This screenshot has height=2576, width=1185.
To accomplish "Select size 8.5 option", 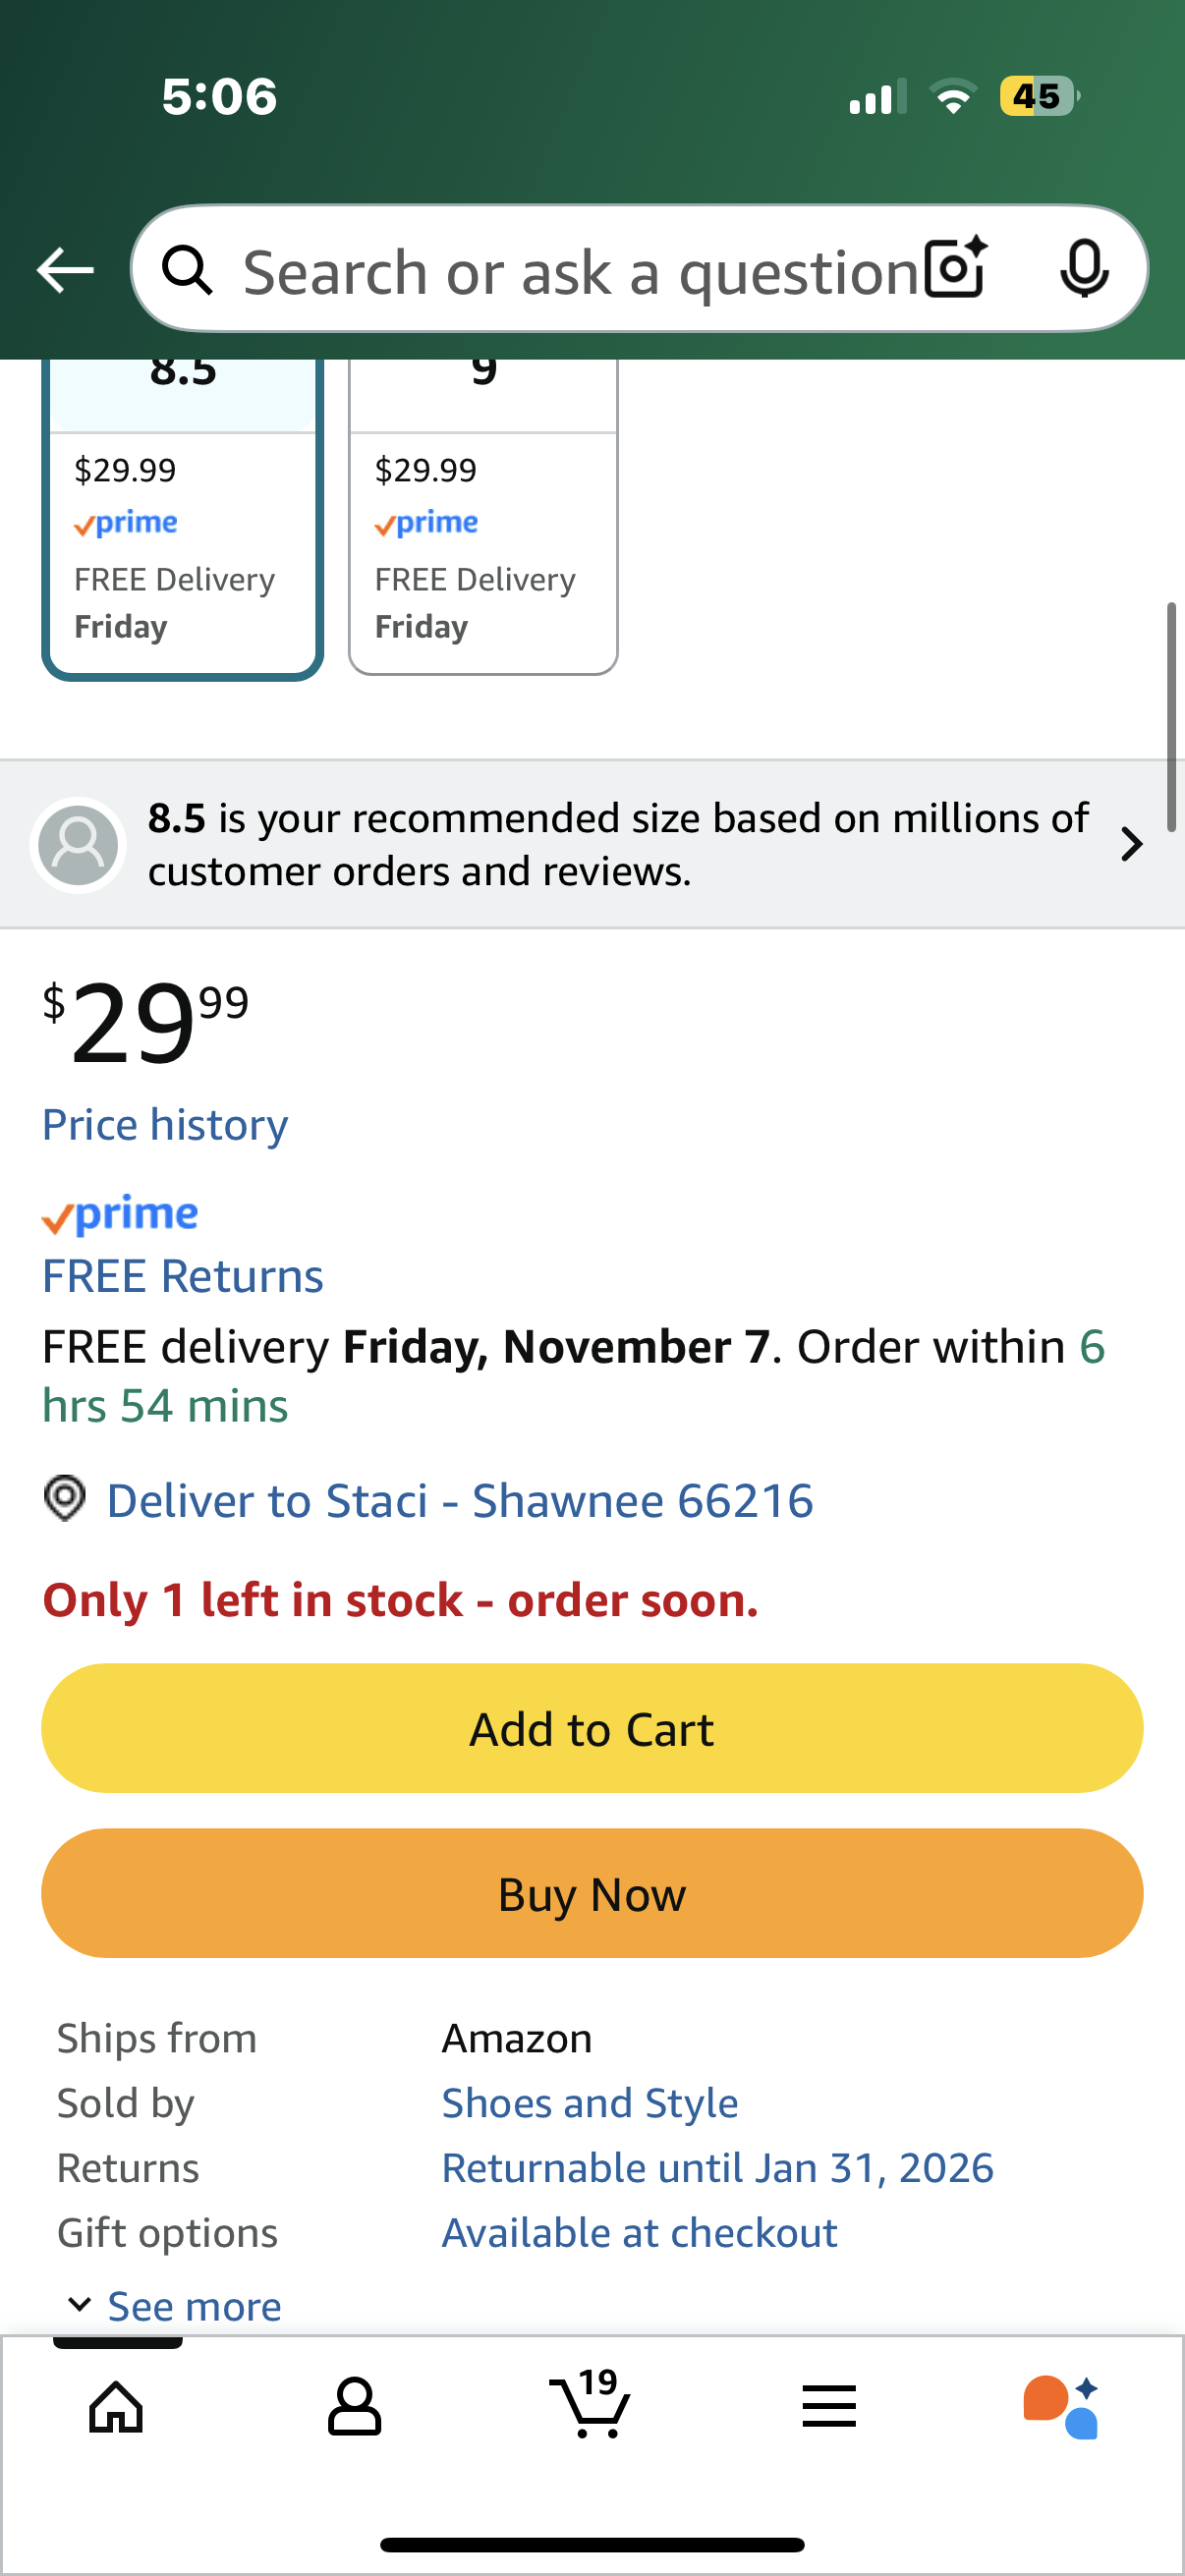I will coord(183,520).
